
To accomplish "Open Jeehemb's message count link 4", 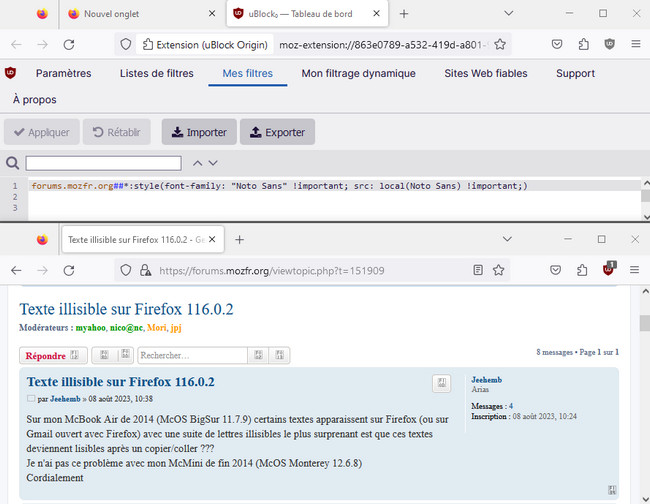I will point(511,406).
